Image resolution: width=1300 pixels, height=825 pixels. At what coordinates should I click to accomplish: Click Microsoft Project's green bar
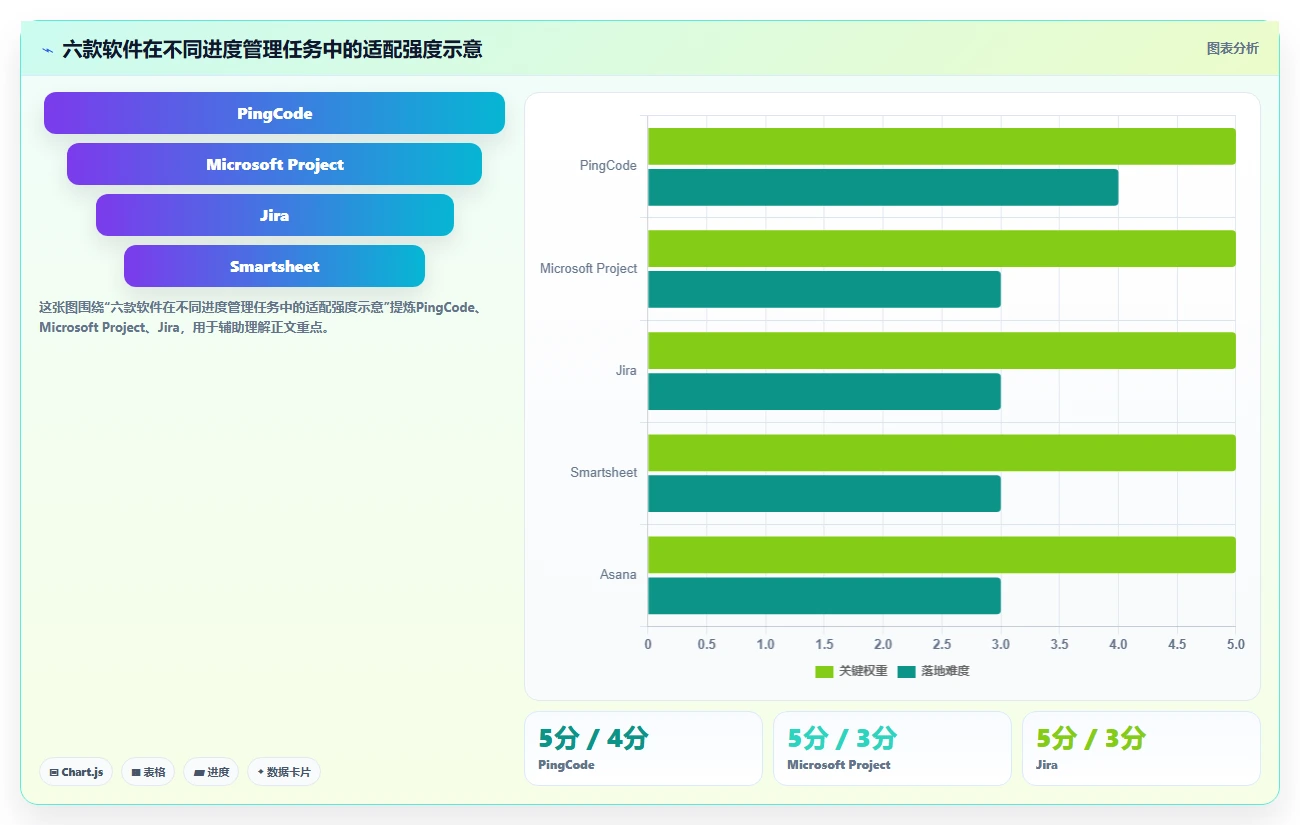point(941,249)
